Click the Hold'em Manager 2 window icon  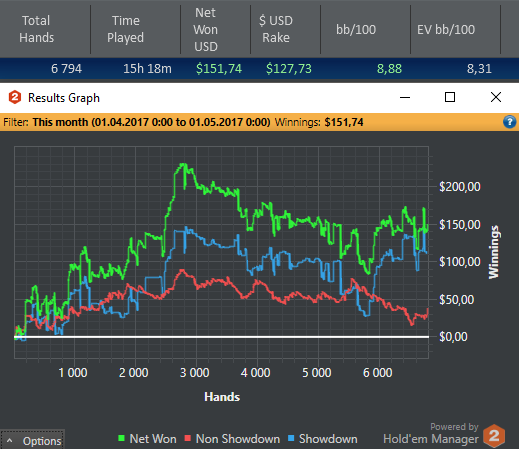click(x=15, y=97)
